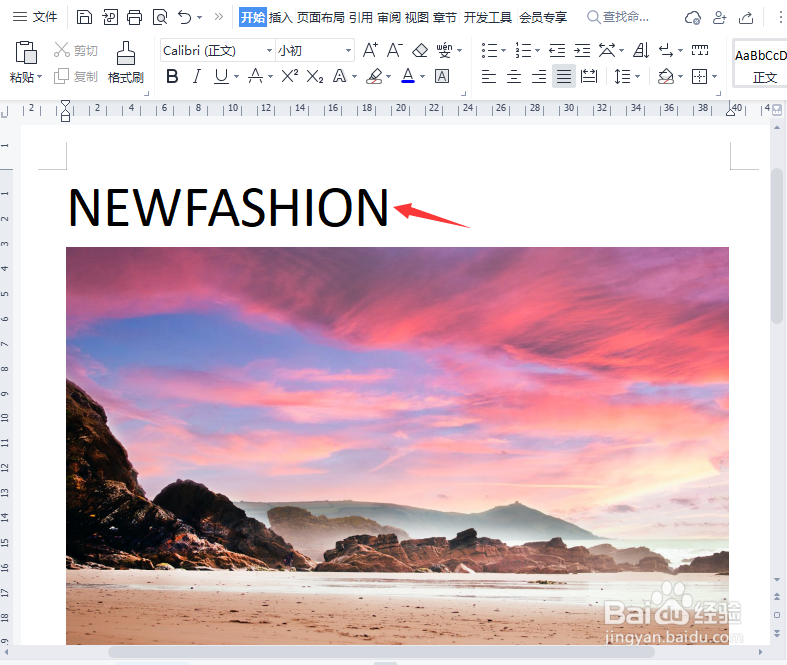Click the 格式刷 format painter

(x=125, y=62)
